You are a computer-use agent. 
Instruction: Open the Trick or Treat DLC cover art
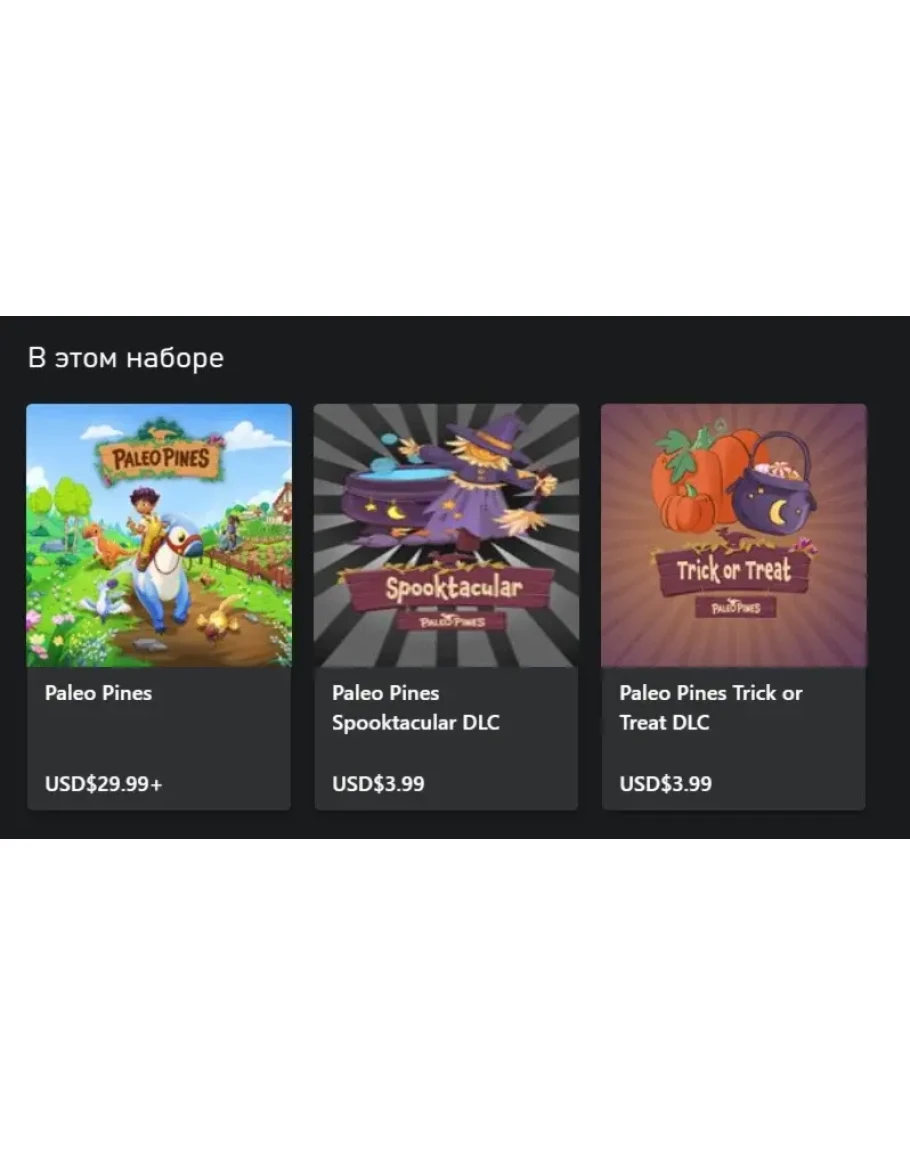click(x=734, y=536)
